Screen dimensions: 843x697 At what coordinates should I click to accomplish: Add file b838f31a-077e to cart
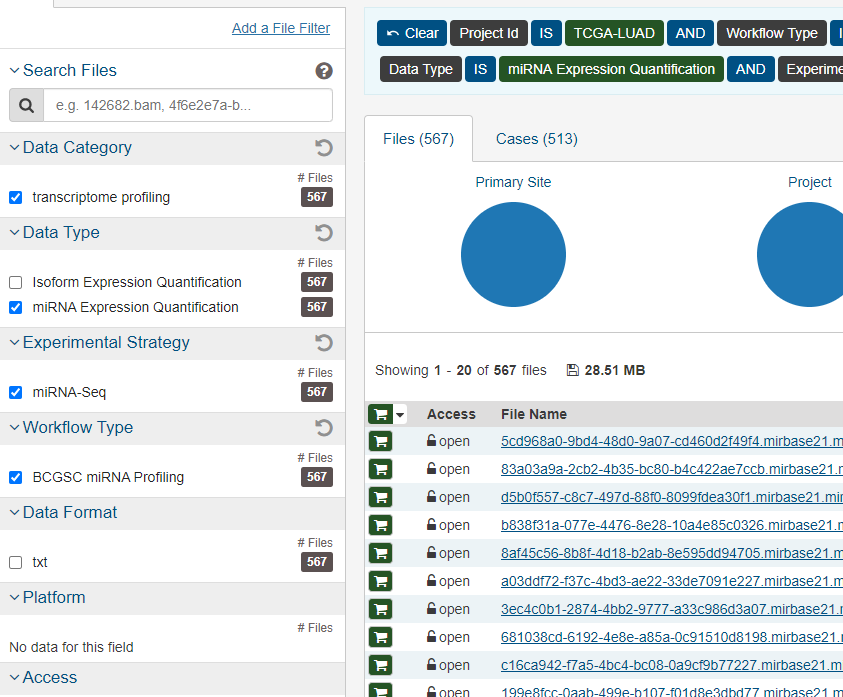point(381,525)
